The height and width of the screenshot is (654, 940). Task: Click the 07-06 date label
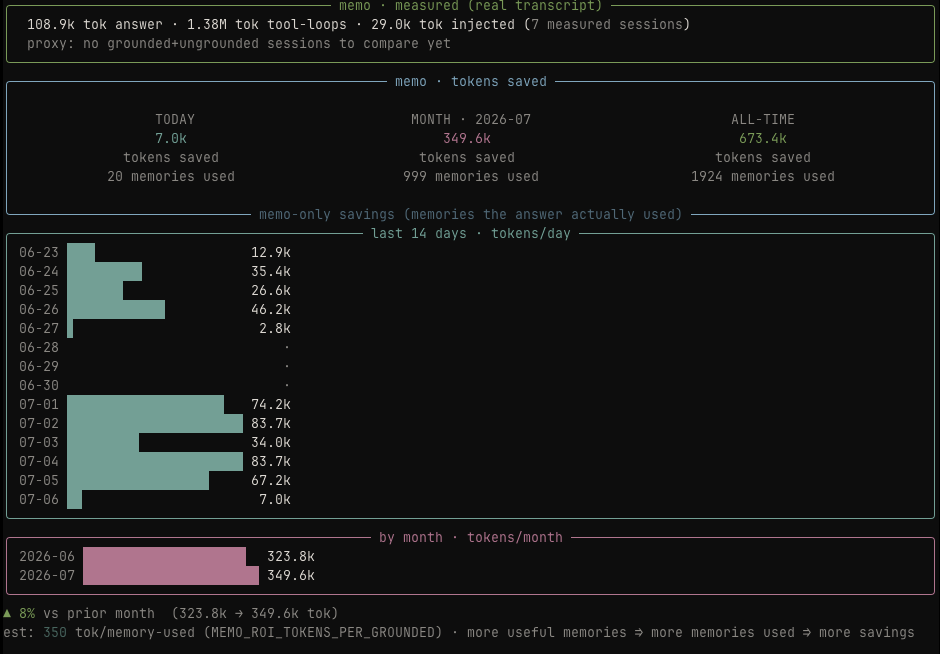coord(39,499)
